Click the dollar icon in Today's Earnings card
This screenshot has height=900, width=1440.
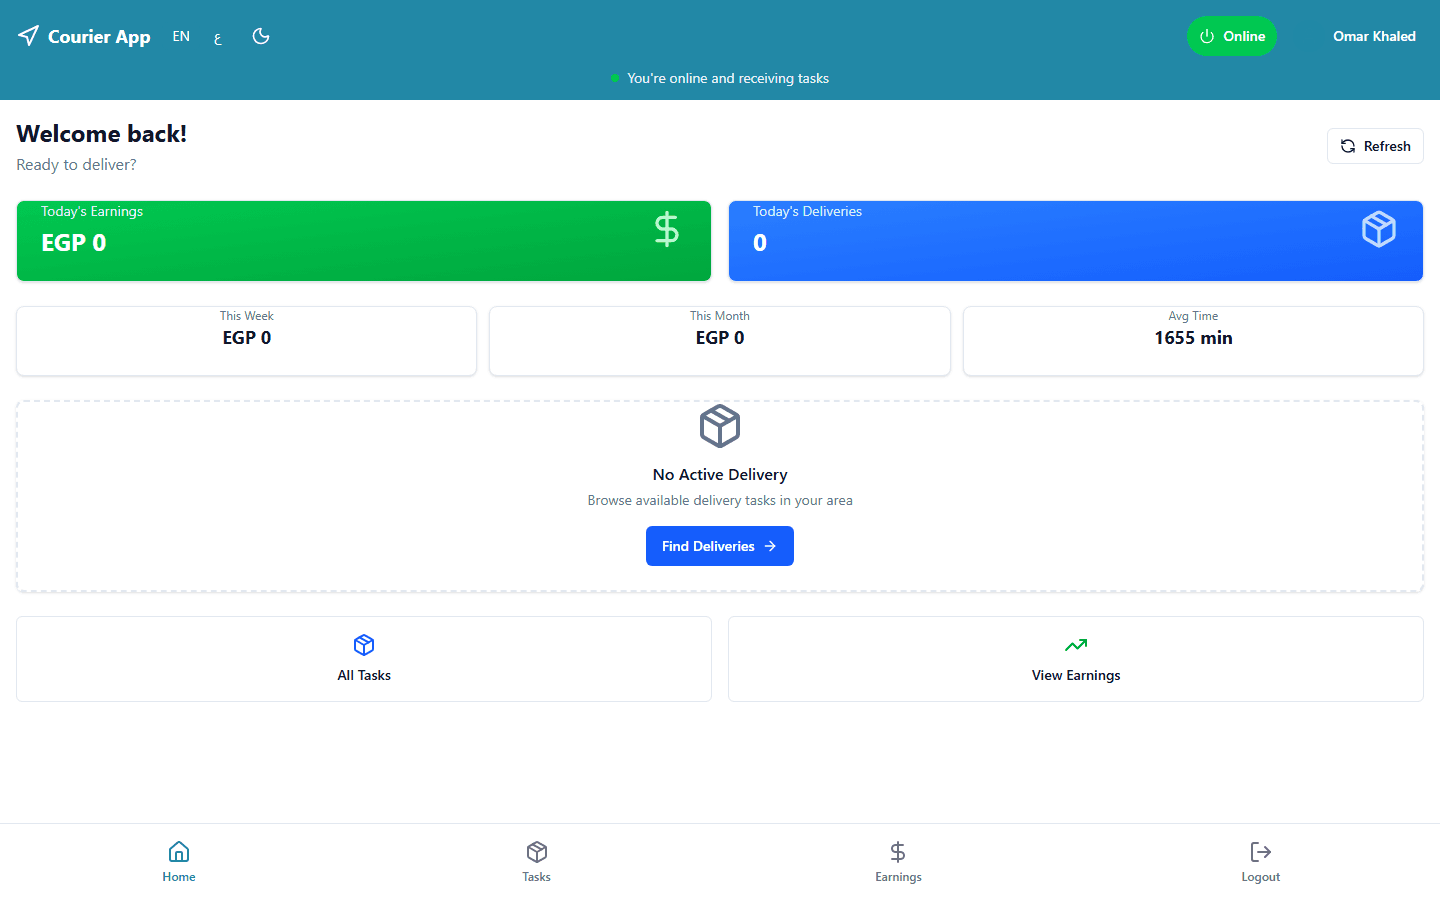[x=667, y=229]
